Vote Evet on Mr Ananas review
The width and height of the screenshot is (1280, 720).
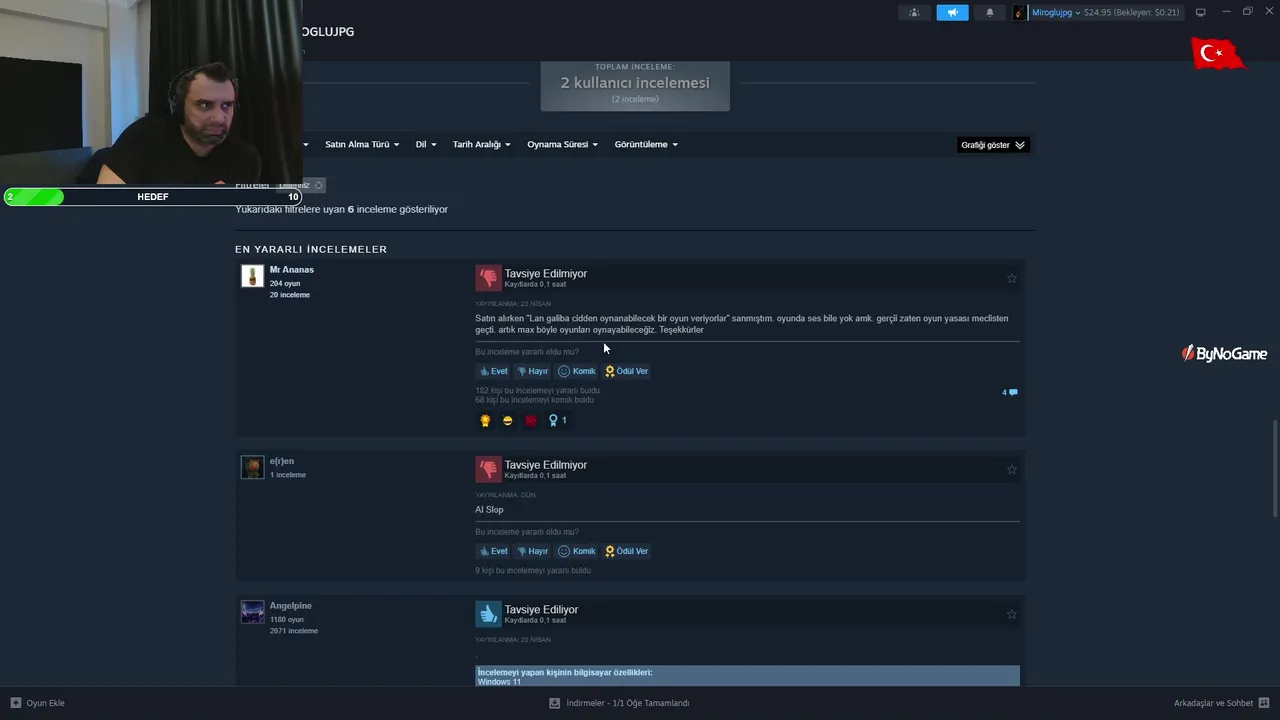[x=493, y=371]
